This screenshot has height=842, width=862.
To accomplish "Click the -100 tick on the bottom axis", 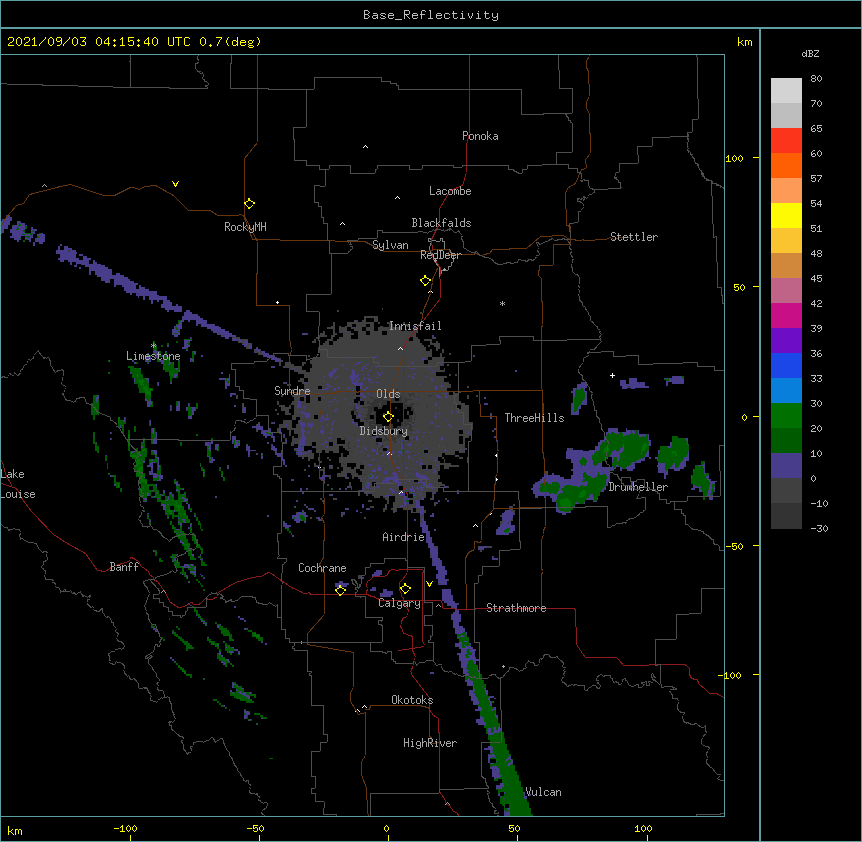I will point(126,828).
